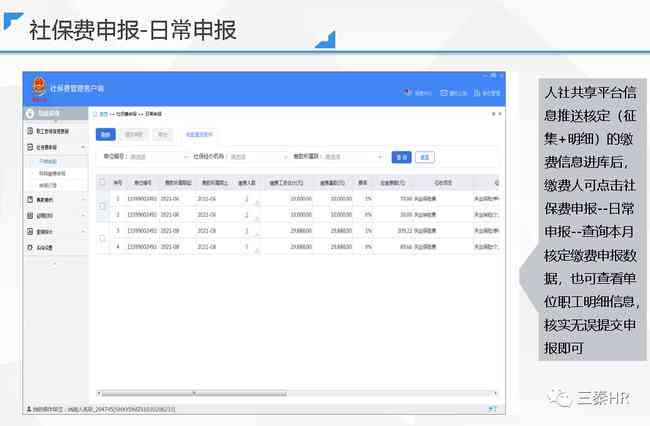
Task: Expand the 证明打印 sidebar arrow
Action: pos(83,215)
